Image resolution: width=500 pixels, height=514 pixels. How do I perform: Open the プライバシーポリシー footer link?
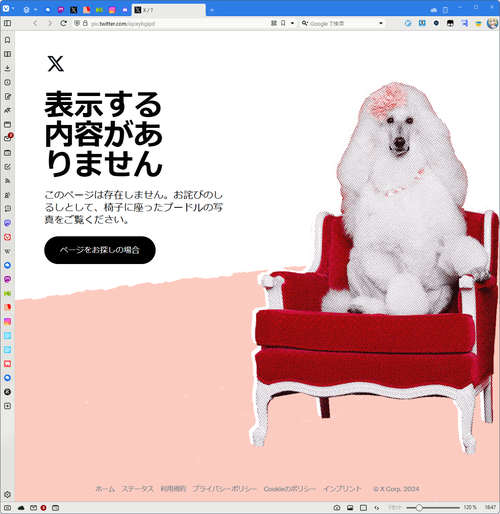(224, 489)
